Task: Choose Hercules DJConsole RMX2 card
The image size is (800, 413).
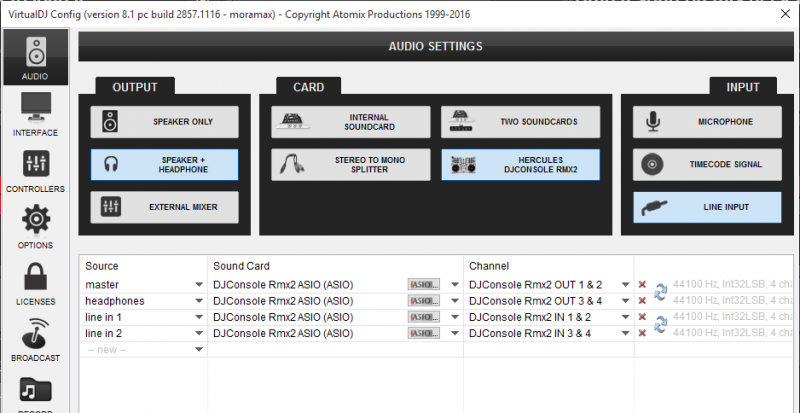Action: coord(520,164)
